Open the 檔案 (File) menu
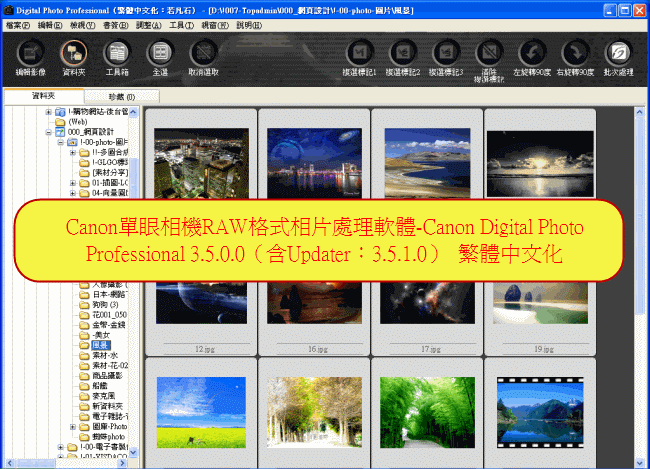 (18, 23)
